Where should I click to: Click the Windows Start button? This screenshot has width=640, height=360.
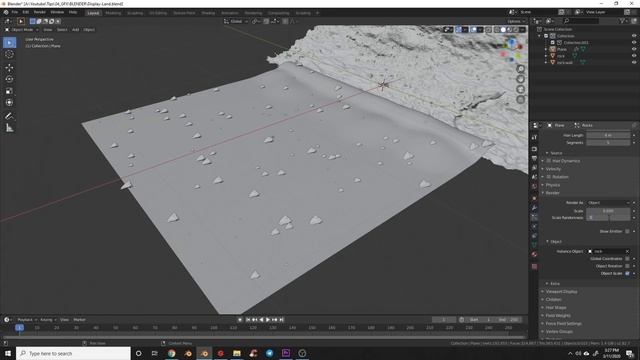pos(8,353)
